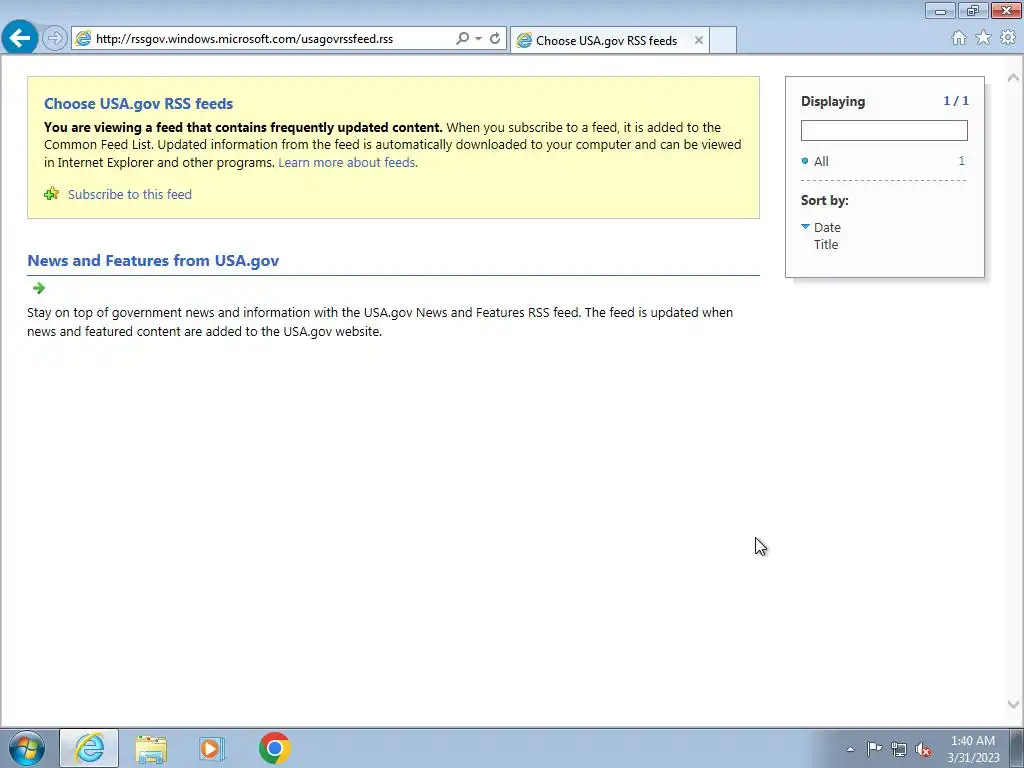Viewport: 1024px width, 768px height.
Task: Open News and Features from USA.gov article
Action: coord(153,261)
